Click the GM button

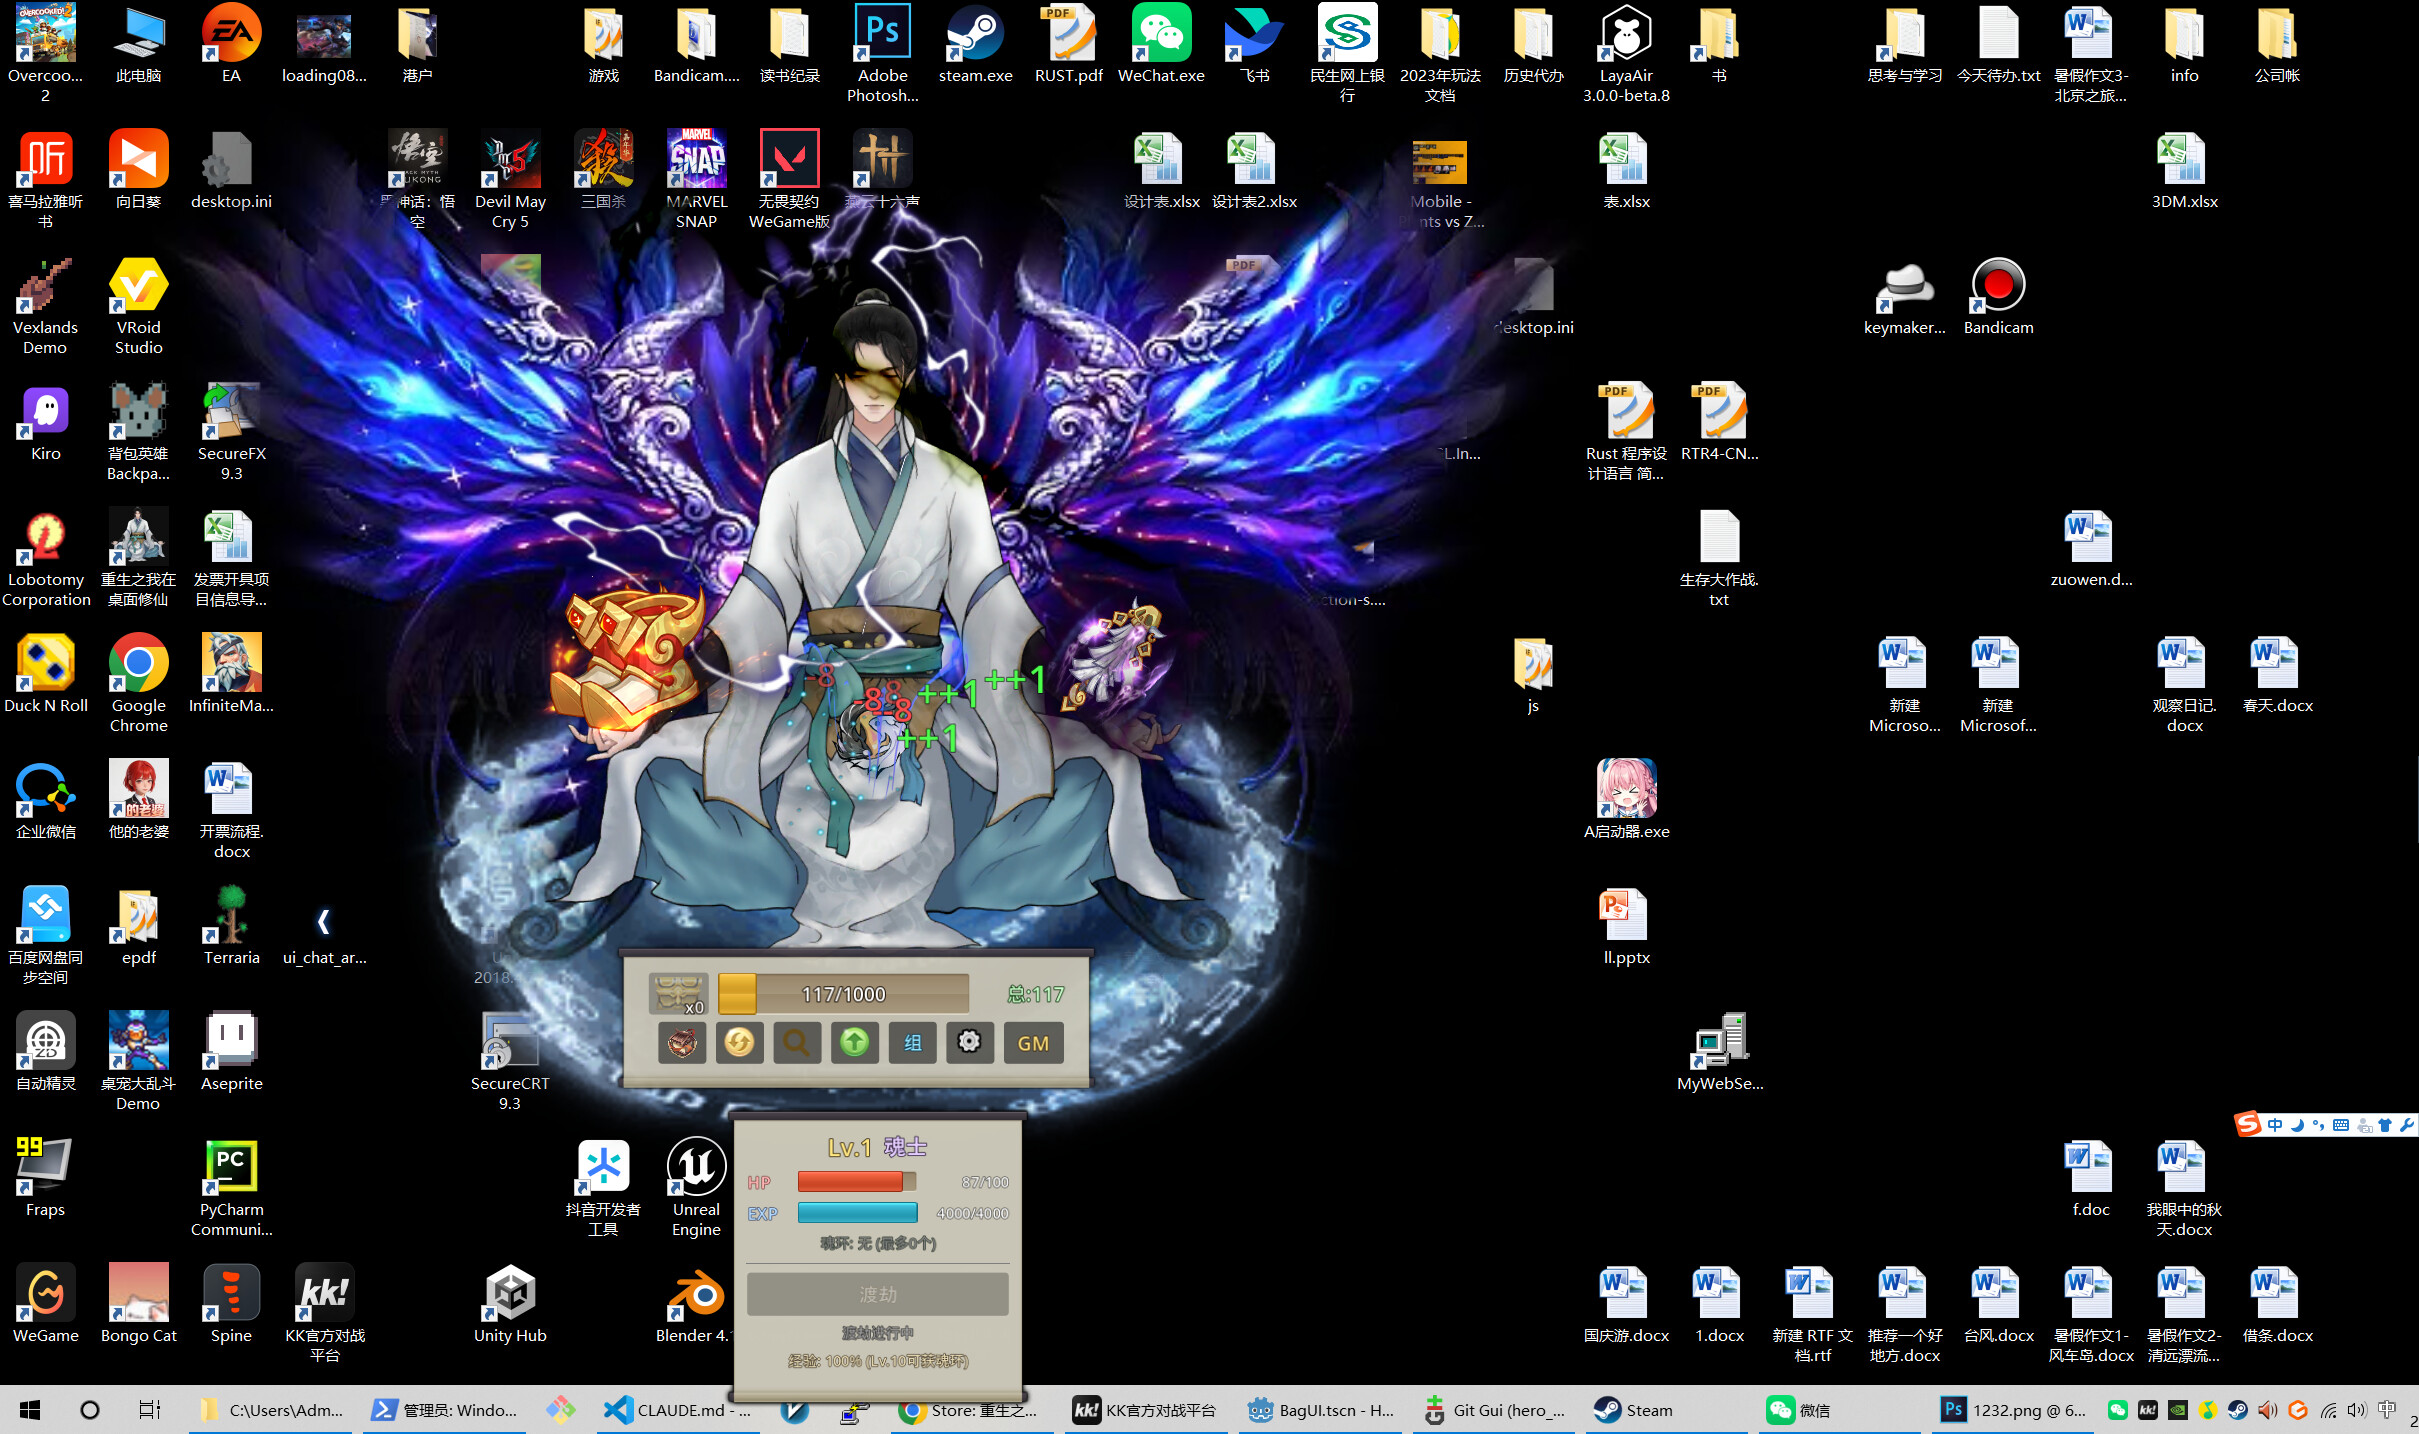coord(1033,1043)
